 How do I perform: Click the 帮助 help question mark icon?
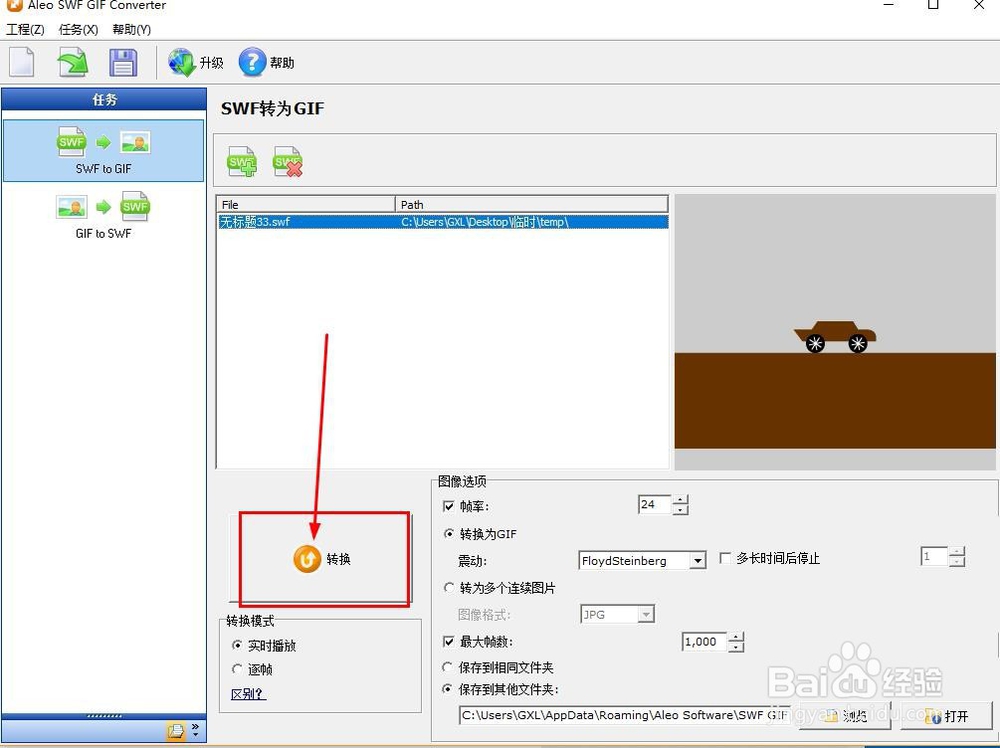(252, 62)
